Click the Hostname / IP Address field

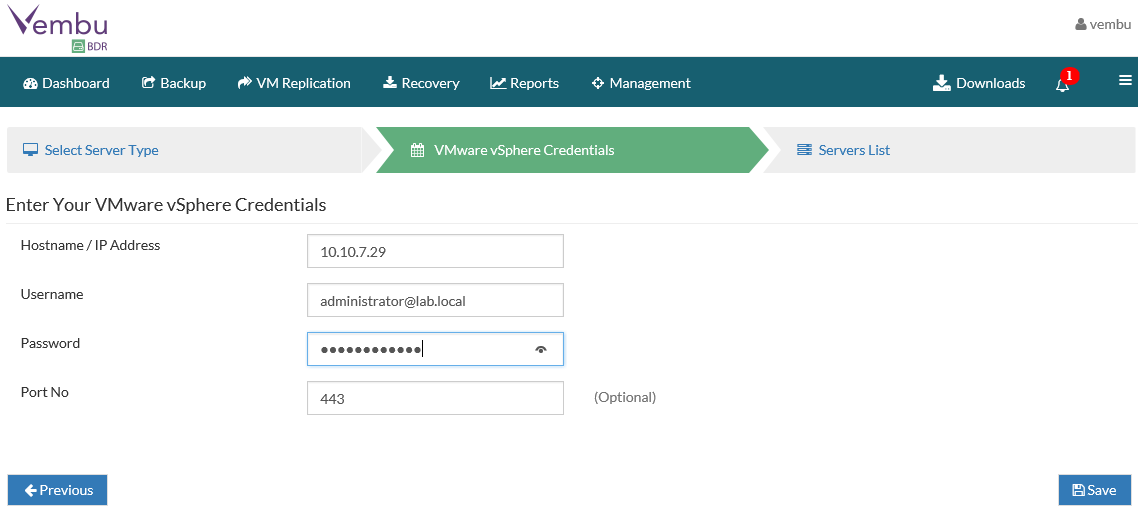(435, 251)
